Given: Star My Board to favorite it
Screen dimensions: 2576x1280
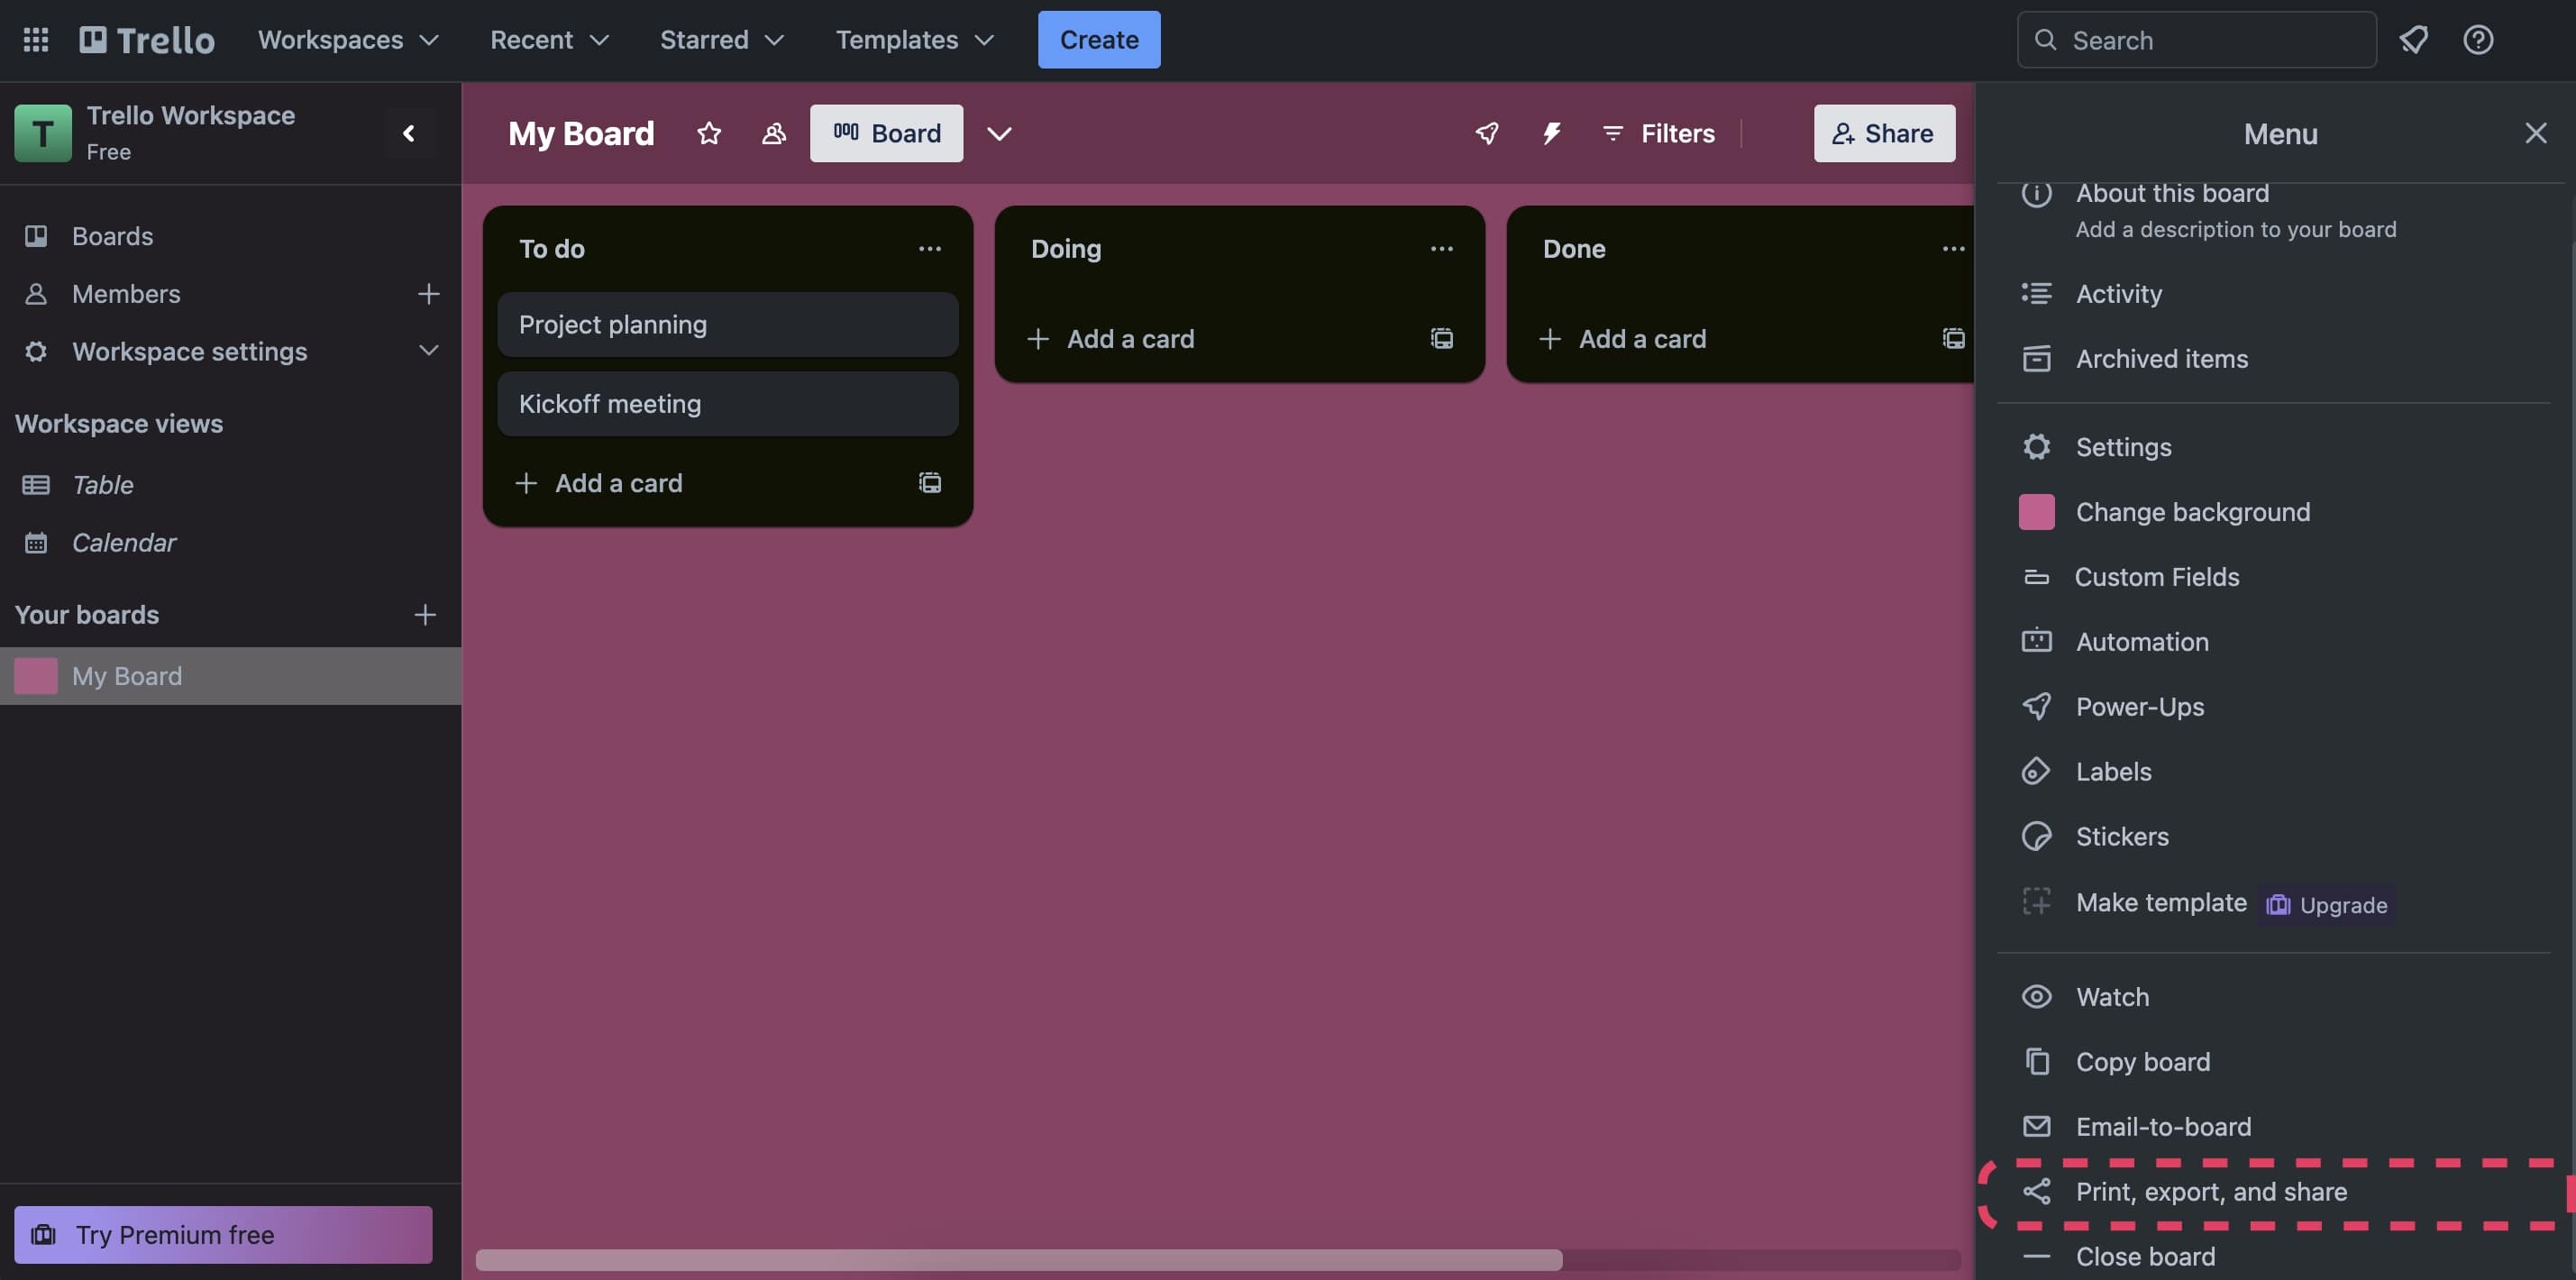Looking at the screenshot, I should point(708,133).
